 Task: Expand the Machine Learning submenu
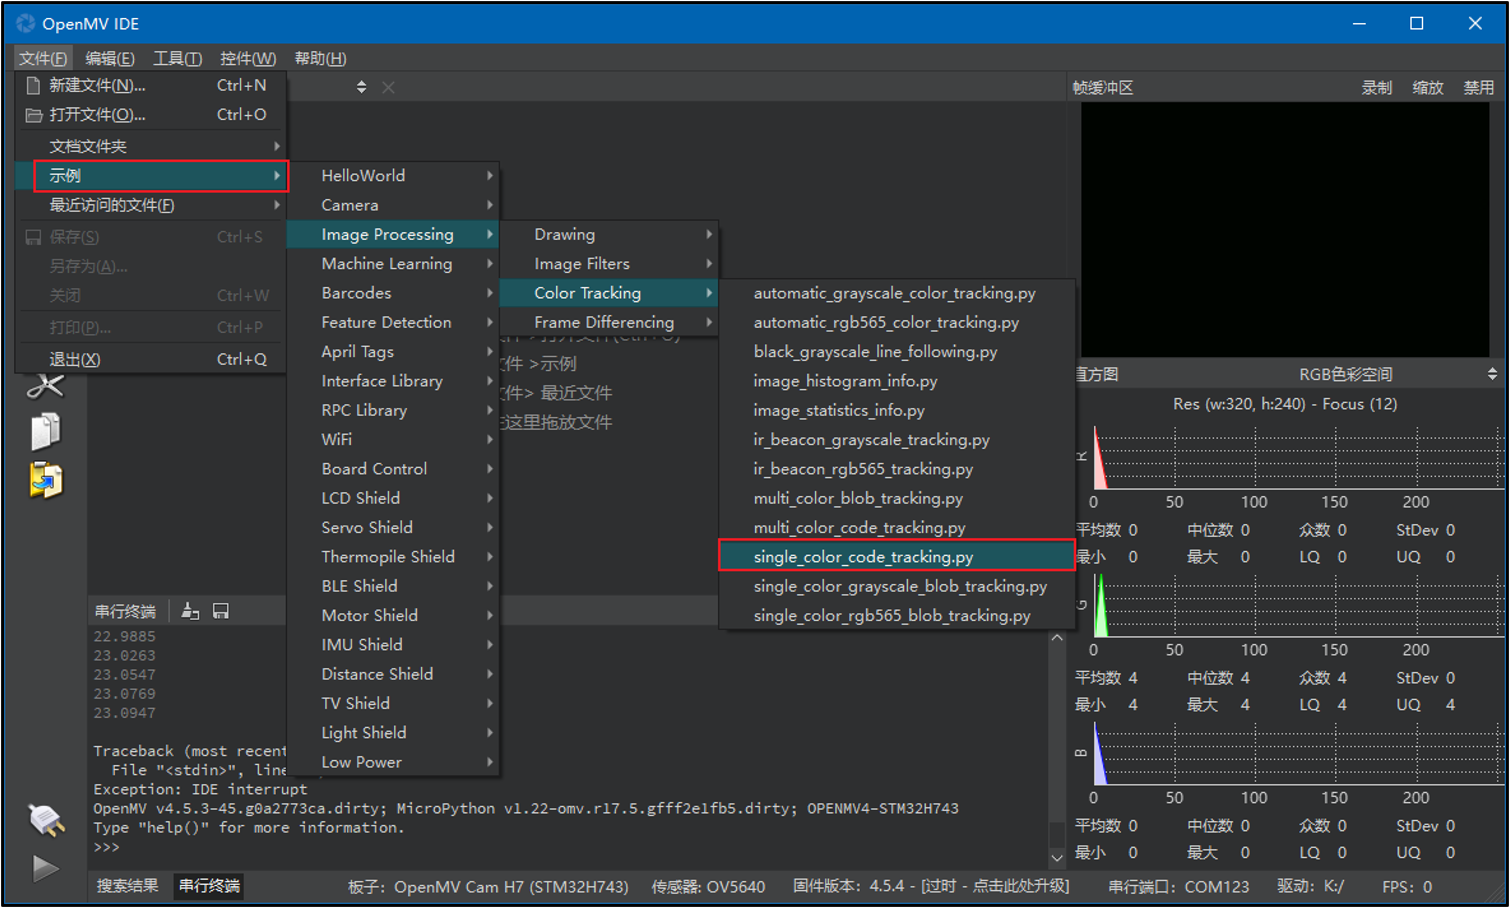393,264
